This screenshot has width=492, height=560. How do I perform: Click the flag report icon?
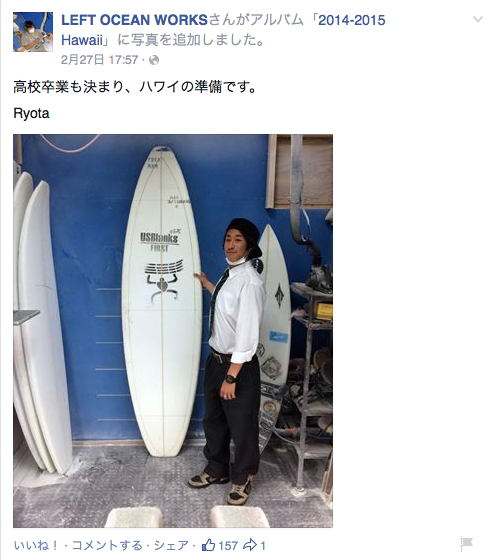(466, 544)
